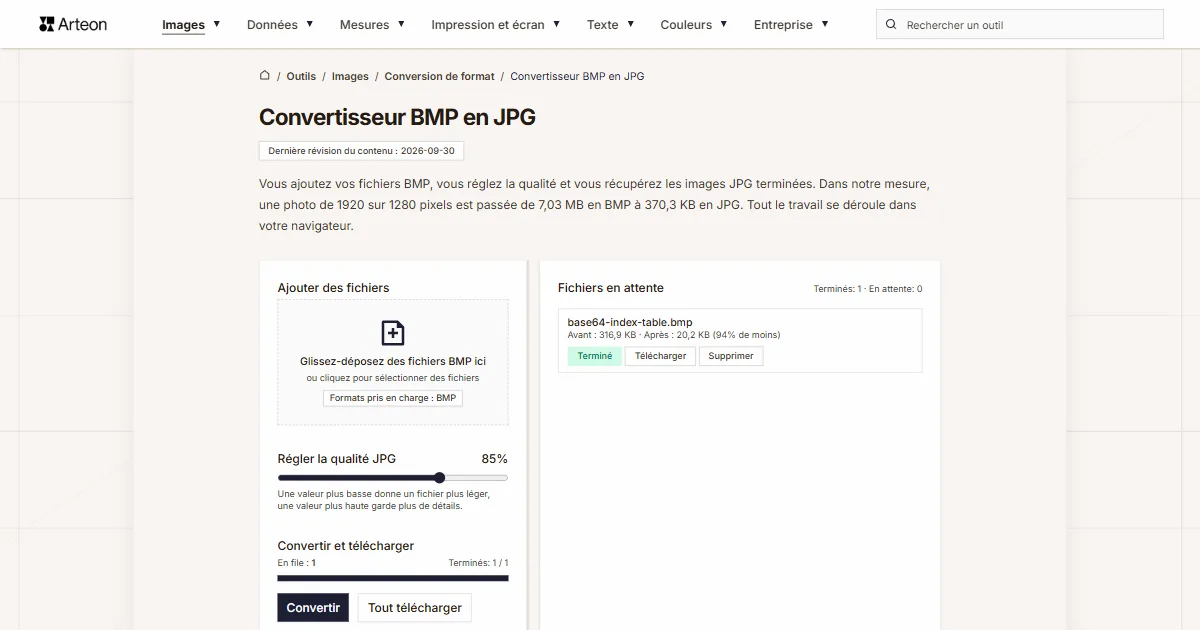Image resolution: width=1200 pixels, height=630 pixels.
Task: Expand the arrow next to Couleurs
Action: [x=723, y=24]
